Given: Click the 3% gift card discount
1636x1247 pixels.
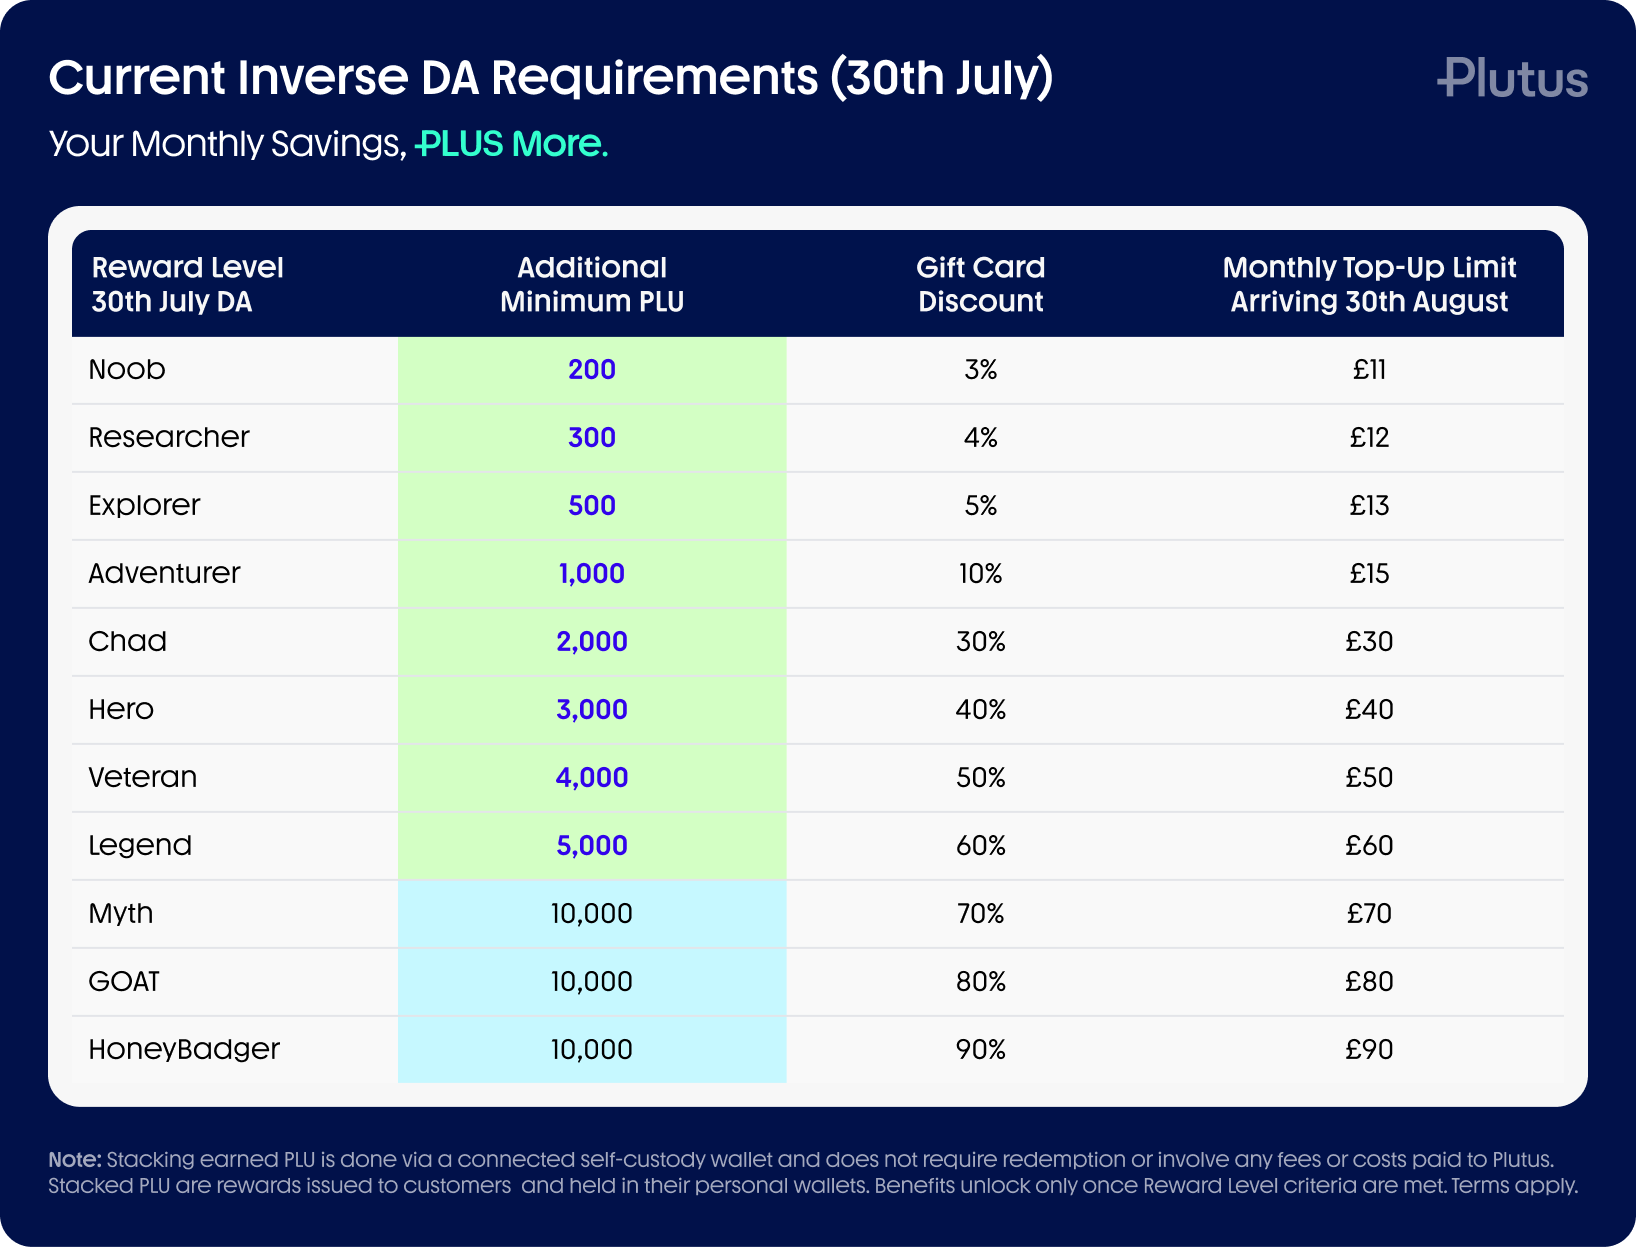Looking at the screenshot, I should [981, 369].
